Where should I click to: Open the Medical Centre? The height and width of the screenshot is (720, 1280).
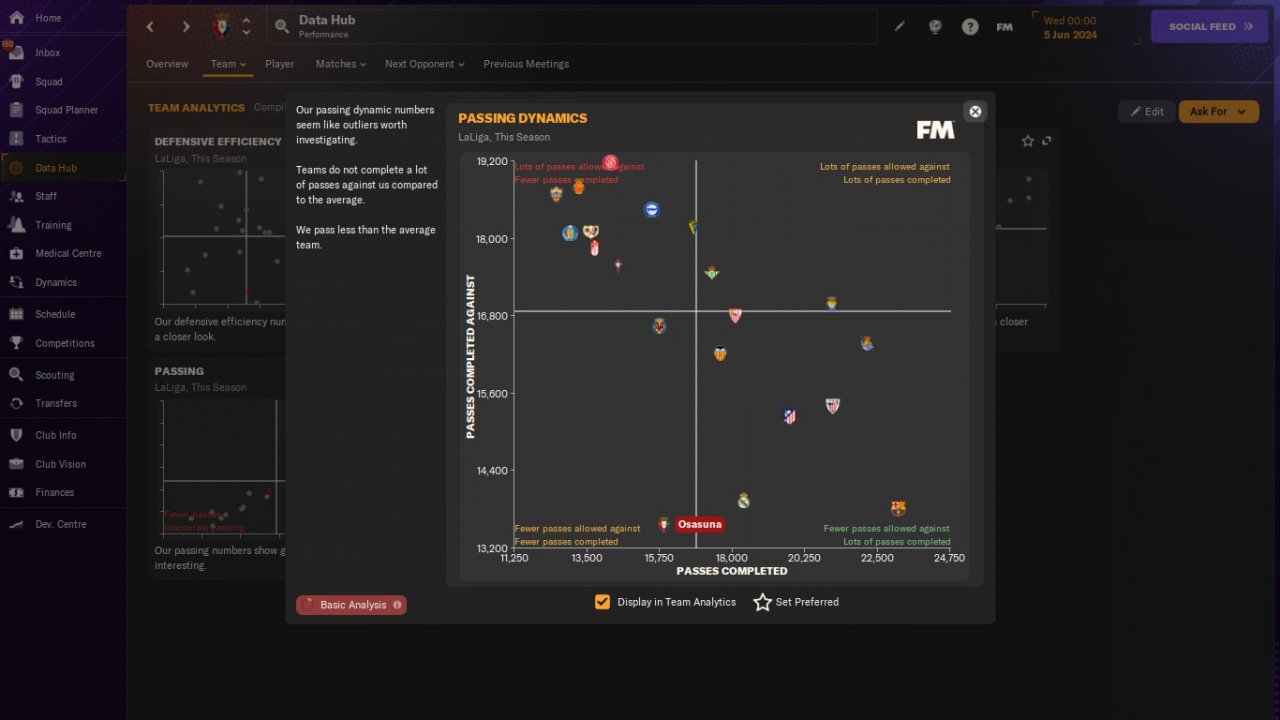click(68, 253)
